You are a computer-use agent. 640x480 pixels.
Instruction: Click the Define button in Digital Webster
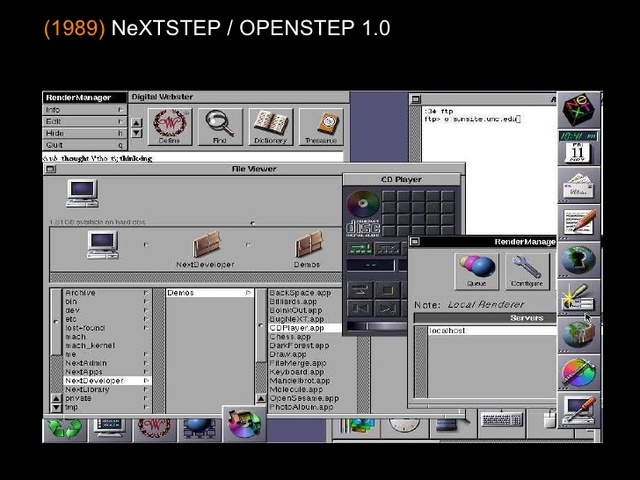click(169, 127)
